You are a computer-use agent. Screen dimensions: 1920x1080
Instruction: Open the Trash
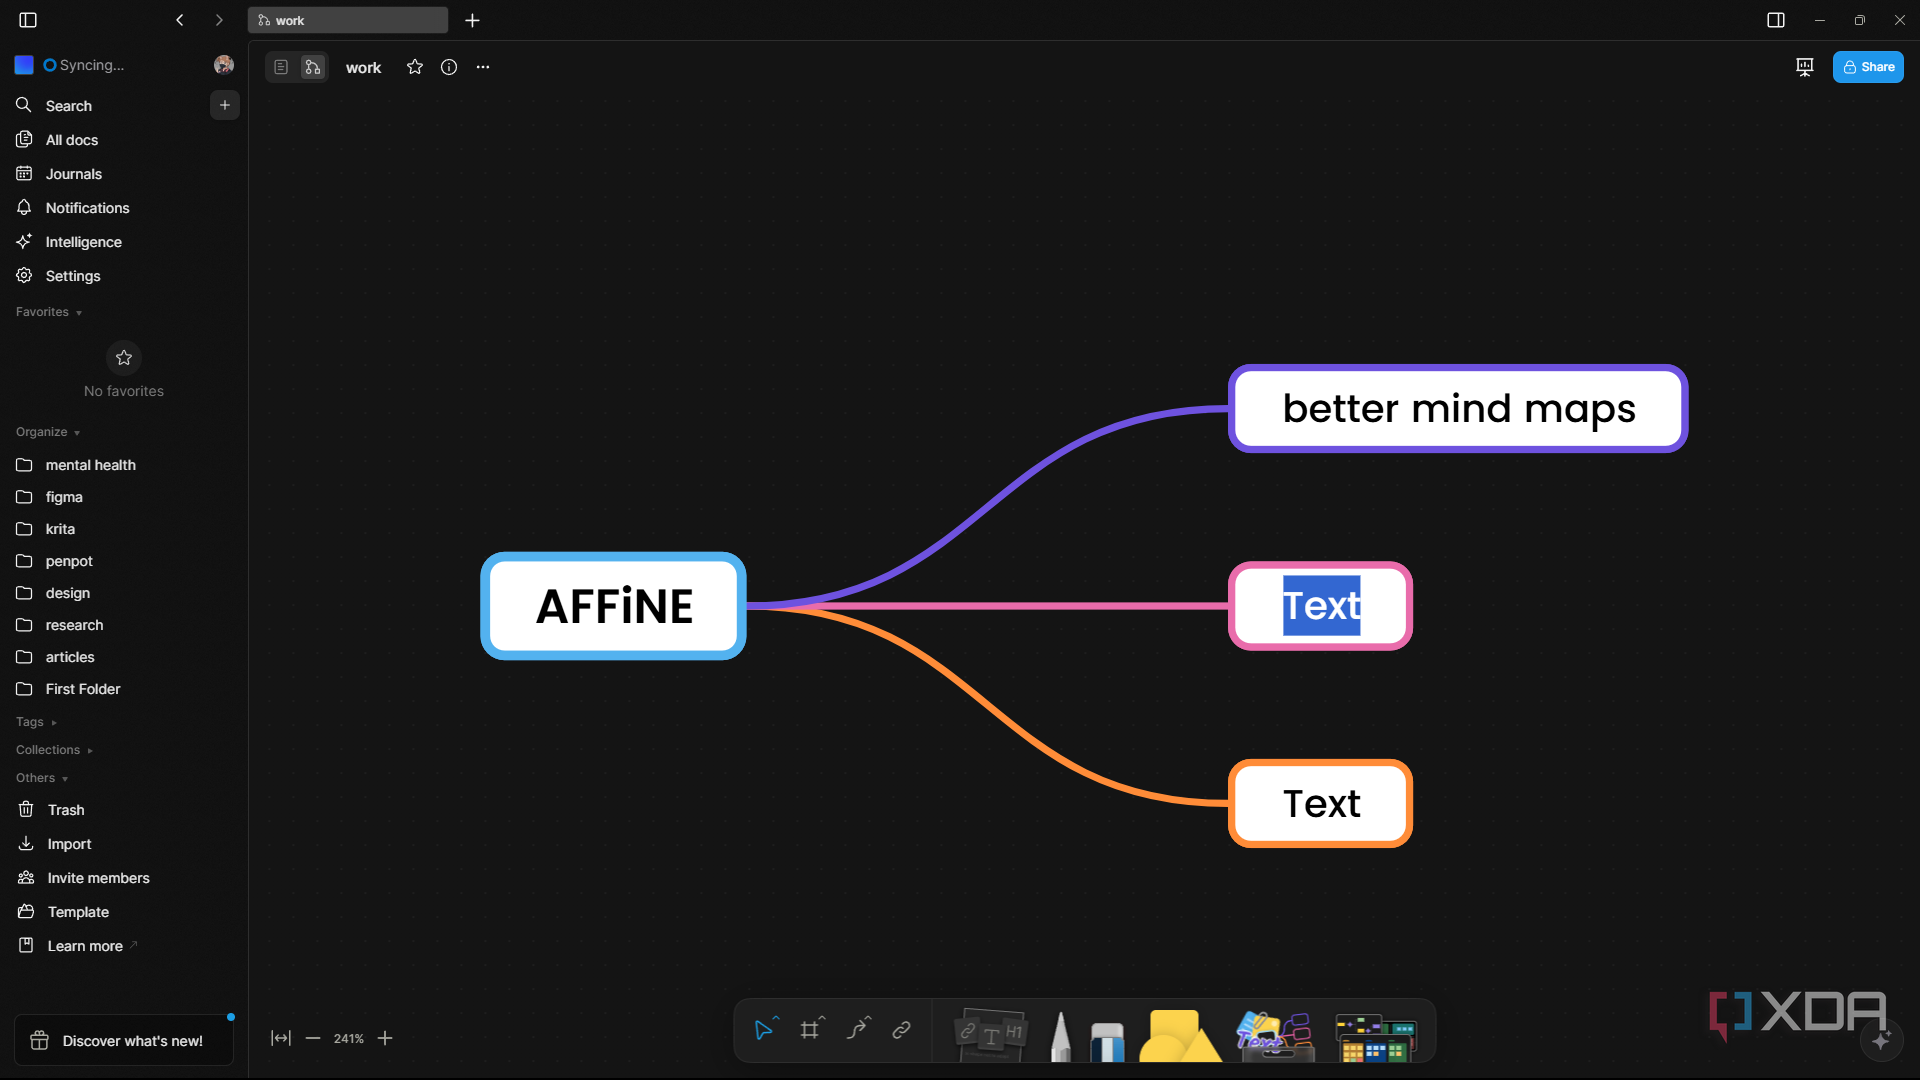(124, 810)
